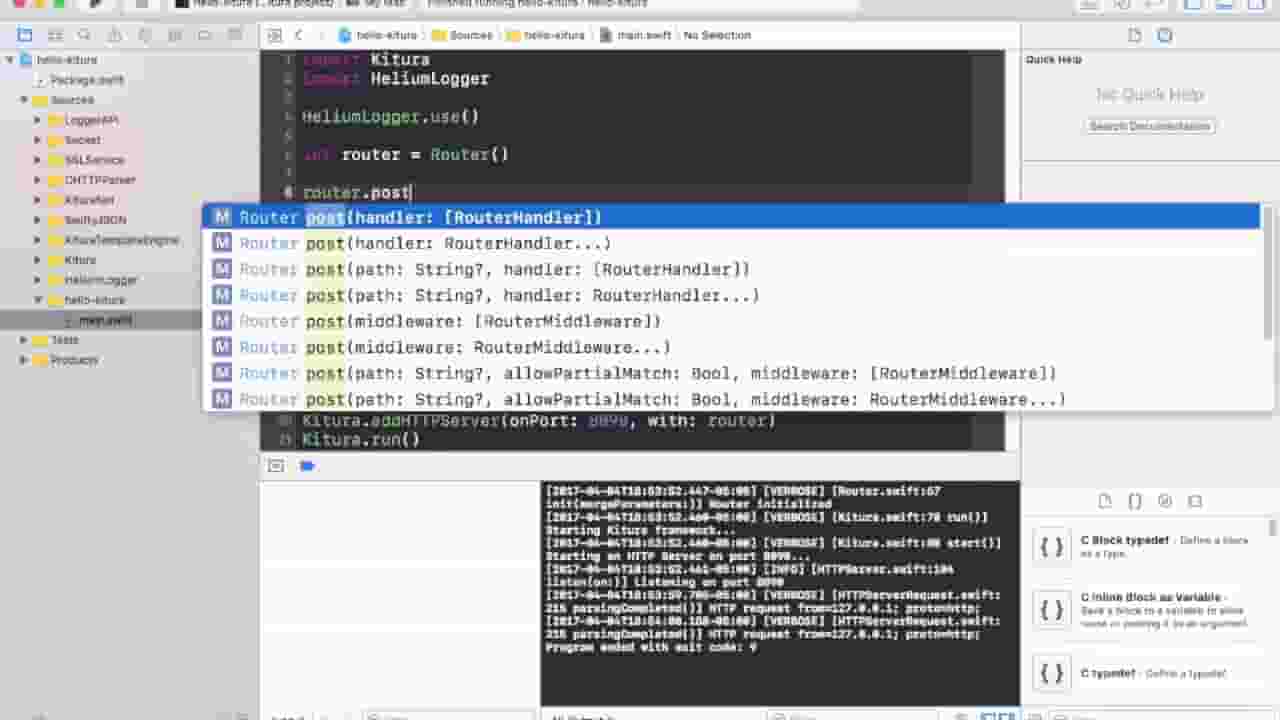
Task: Open the Object library
Action: pyautogui.click(x=1165, y=501)
